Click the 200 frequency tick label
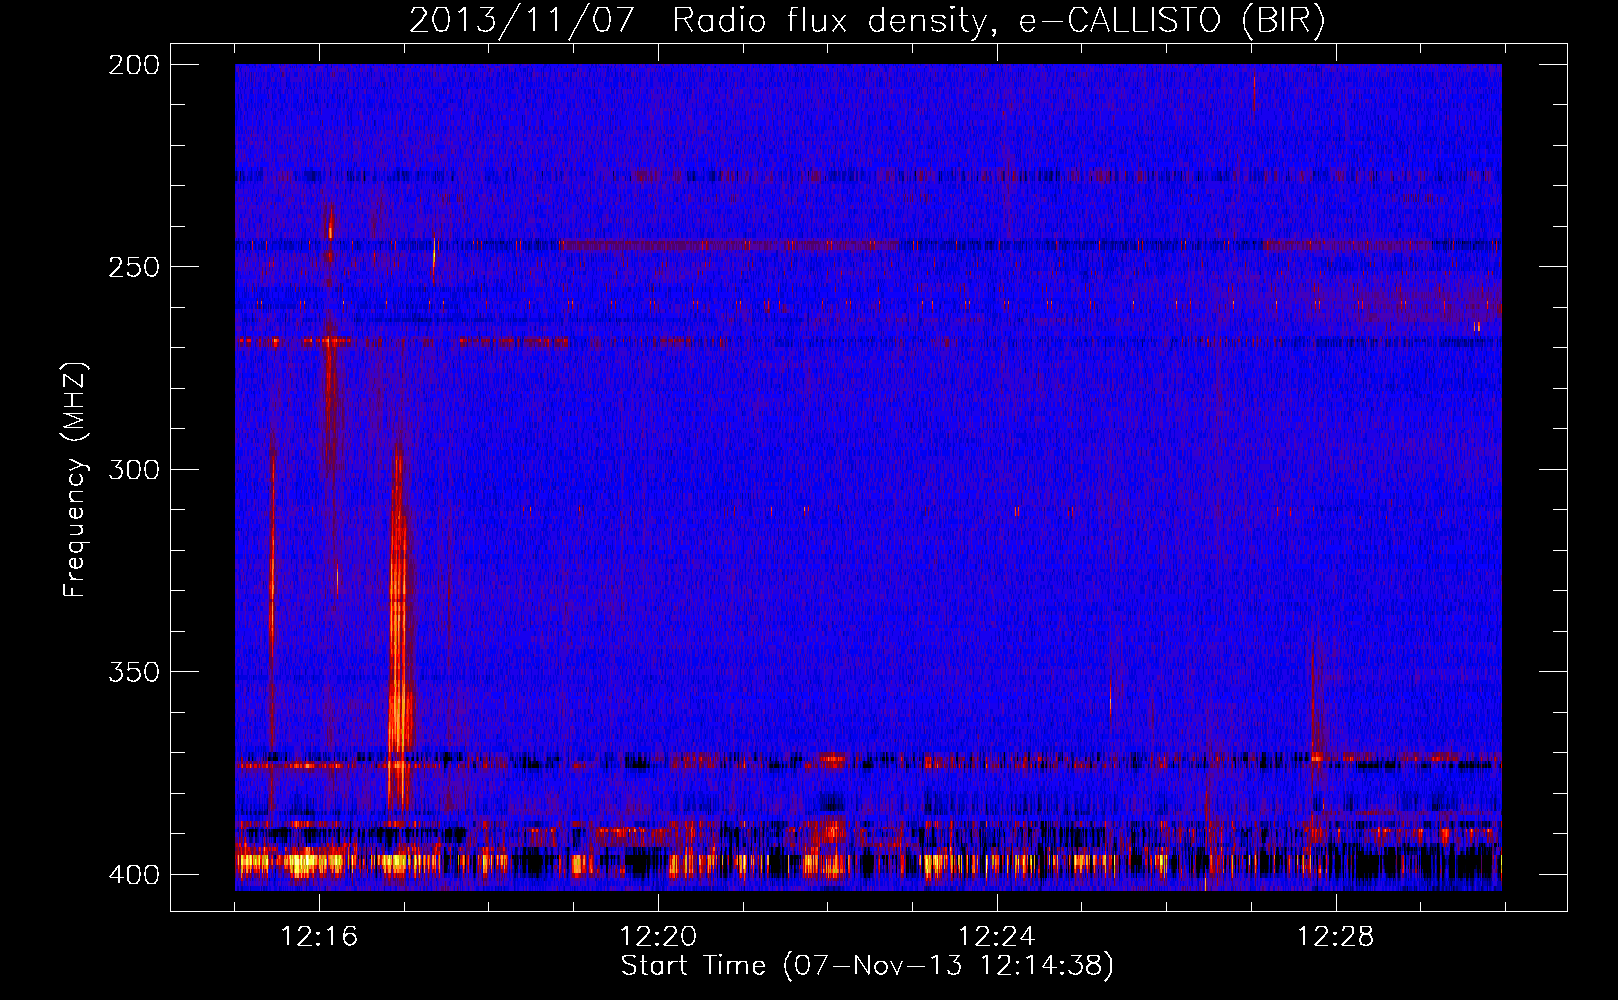Screen dimensions: 1618x1000 [x=134, y=64]
